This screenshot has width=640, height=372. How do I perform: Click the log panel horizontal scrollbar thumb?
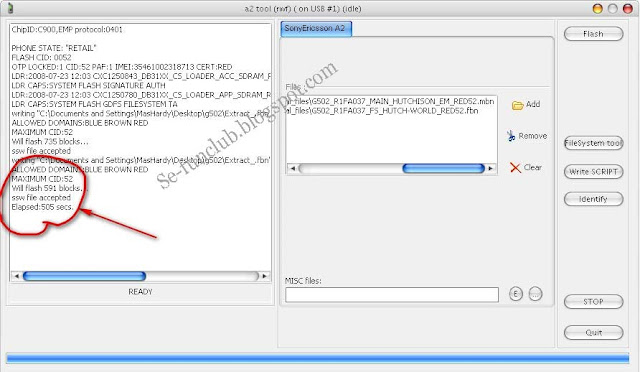84,276
